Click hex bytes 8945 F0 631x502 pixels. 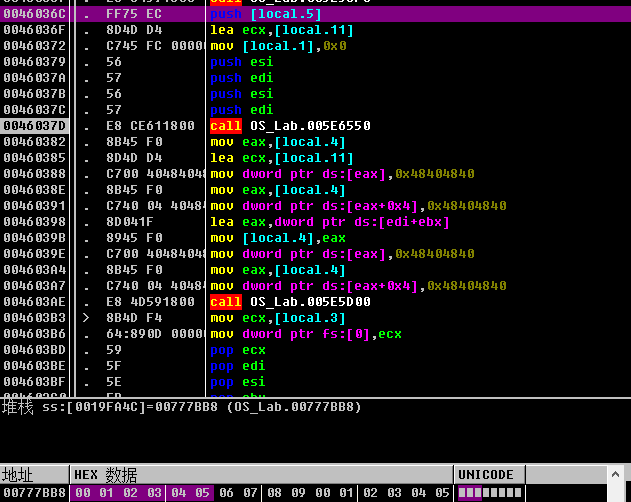click(134, 238)
